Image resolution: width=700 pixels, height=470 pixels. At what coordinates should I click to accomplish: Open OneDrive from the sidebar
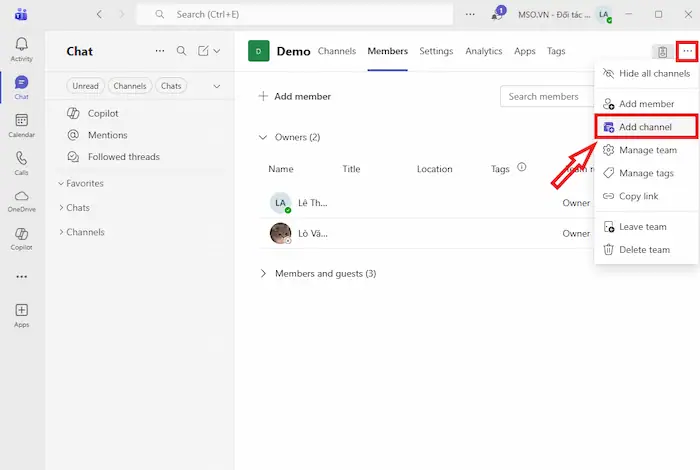point(21,199)
